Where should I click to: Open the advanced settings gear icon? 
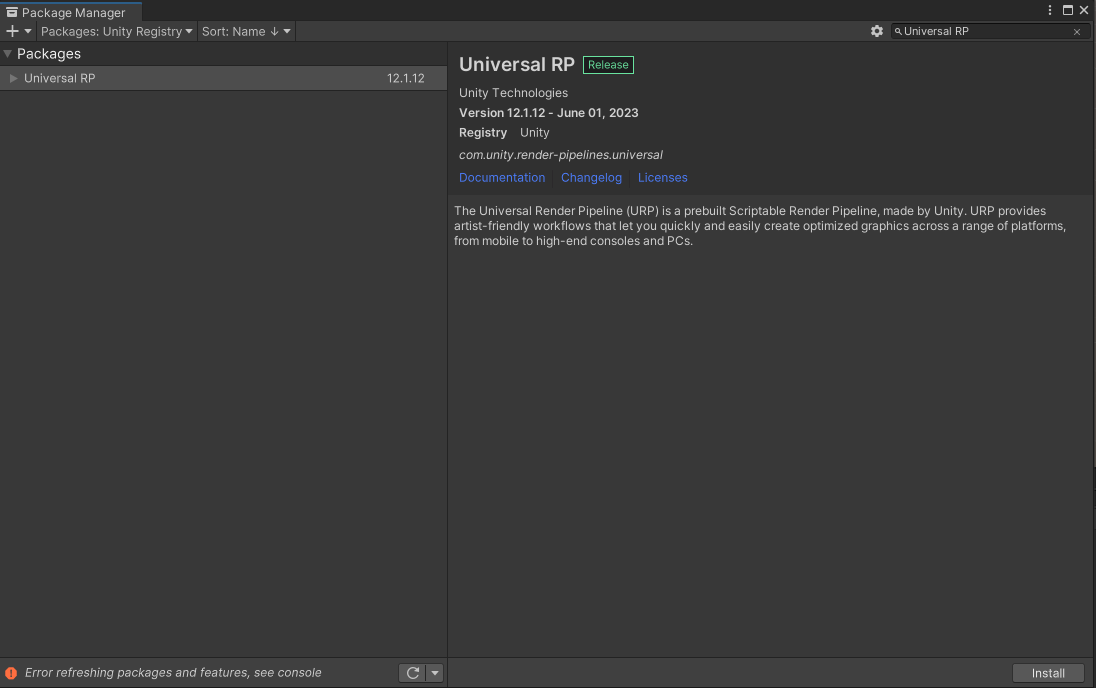(x=877, y=31)
